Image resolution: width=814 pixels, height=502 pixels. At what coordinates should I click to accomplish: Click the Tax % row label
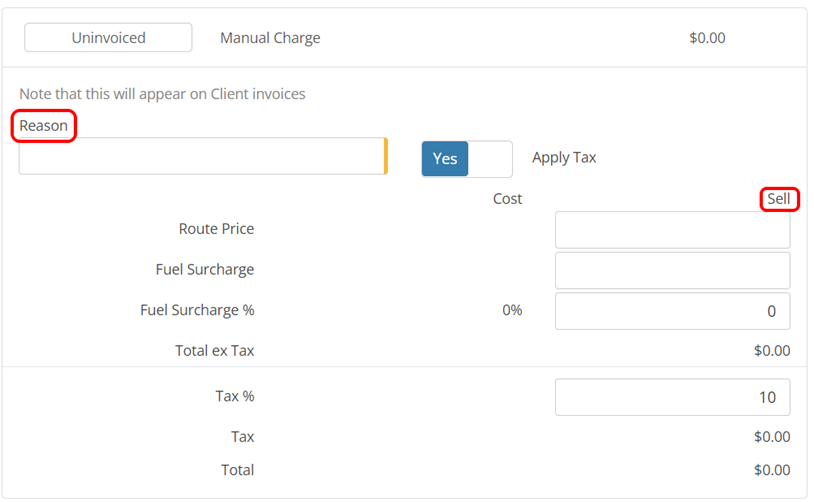point(234,396)
